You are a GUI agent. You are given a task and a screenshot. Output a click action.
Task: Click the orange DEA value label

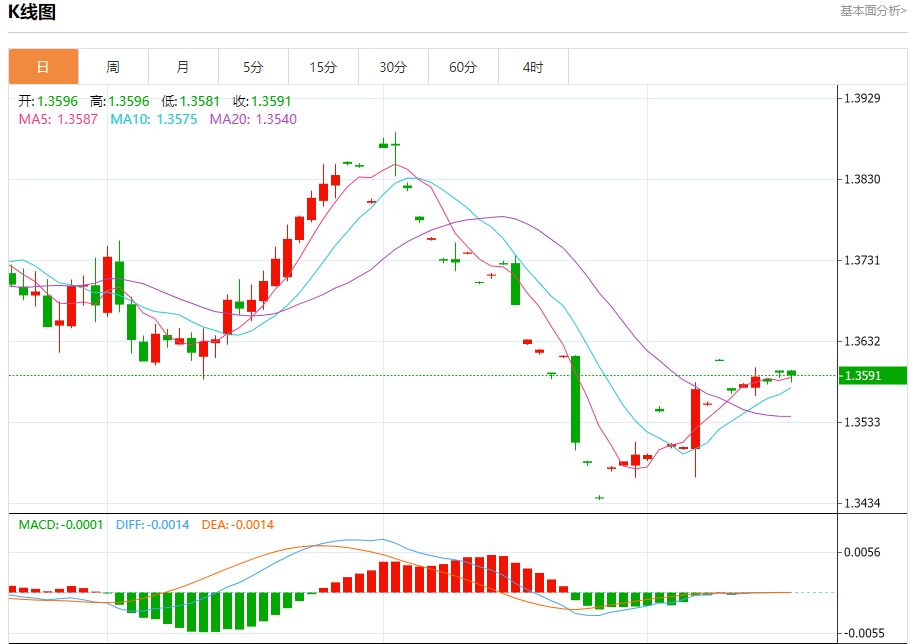[237, 525]
